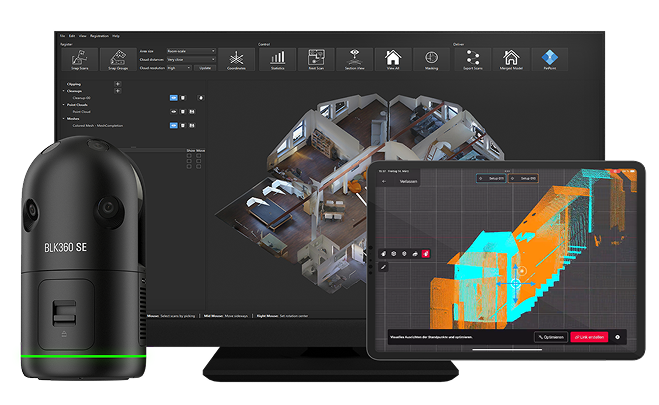Click the View All home icon
This screenshot has width=659, height=405.
point(393,59)
